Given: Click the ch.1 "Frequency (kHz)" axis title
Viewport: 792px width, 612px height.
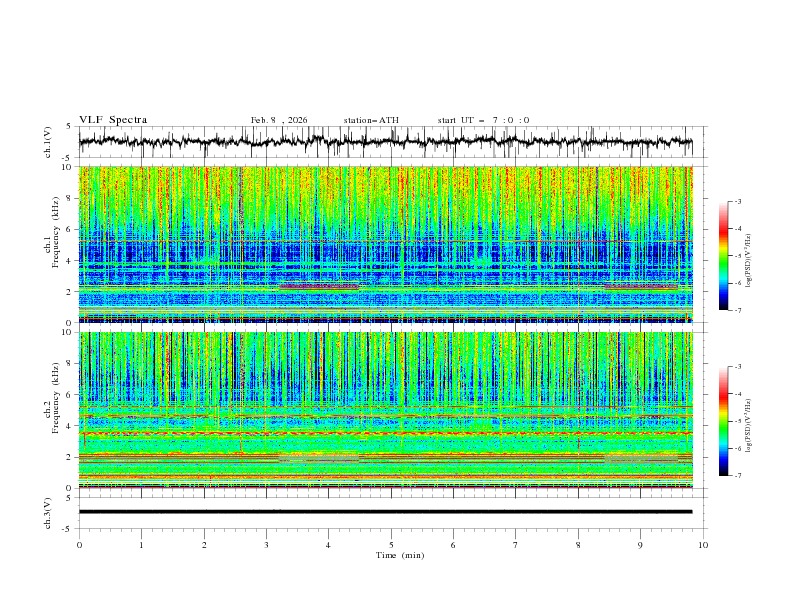Looking at the screenshot, I should click(56, 233).
